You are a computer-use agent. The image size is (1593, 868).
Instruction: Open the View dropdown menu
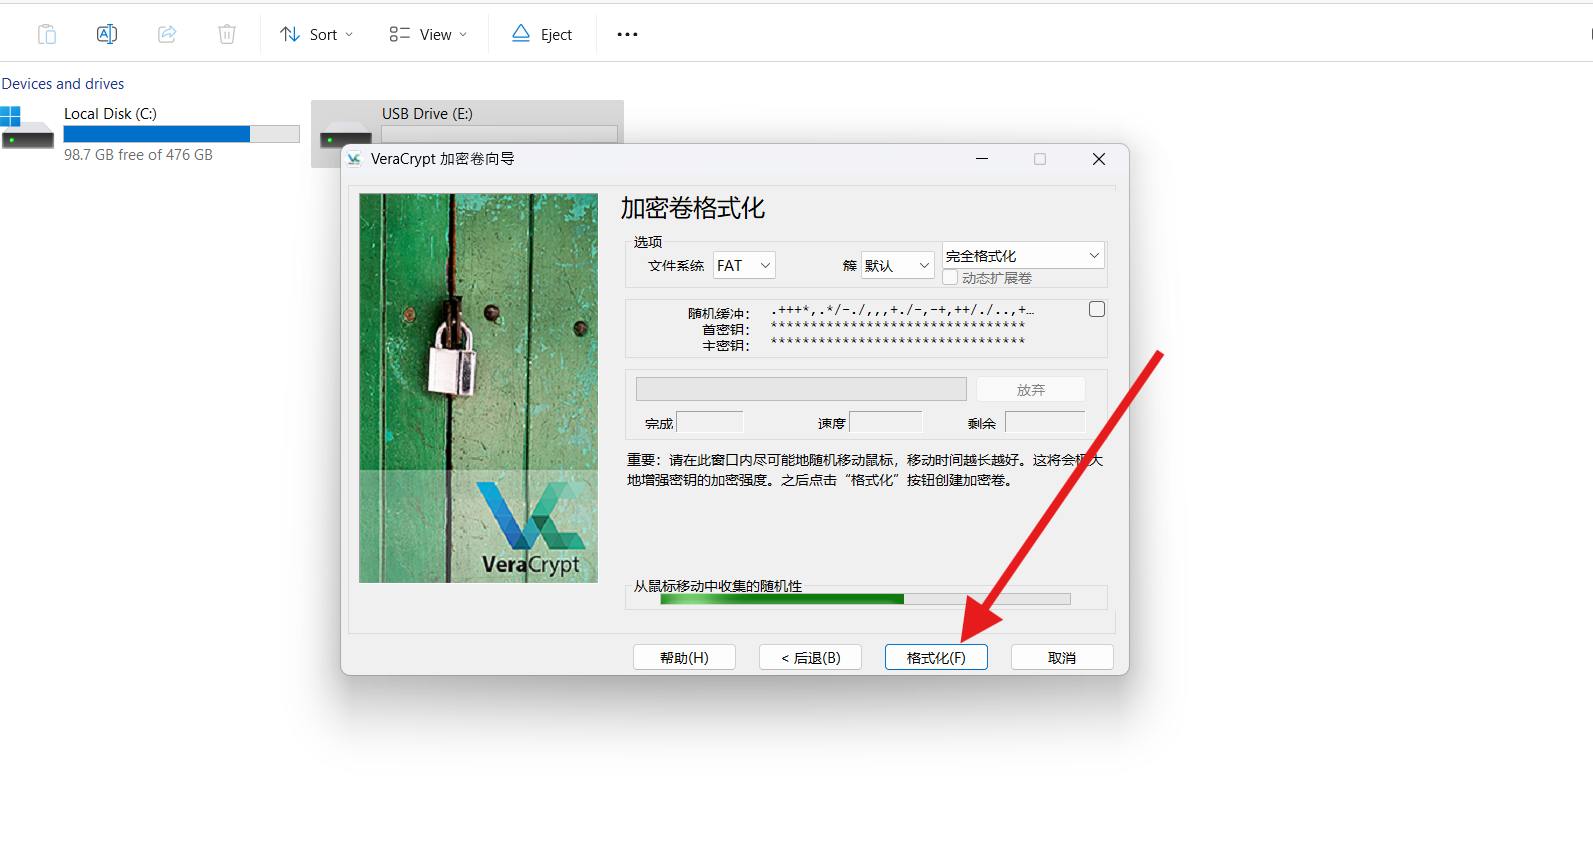[428, 34]
